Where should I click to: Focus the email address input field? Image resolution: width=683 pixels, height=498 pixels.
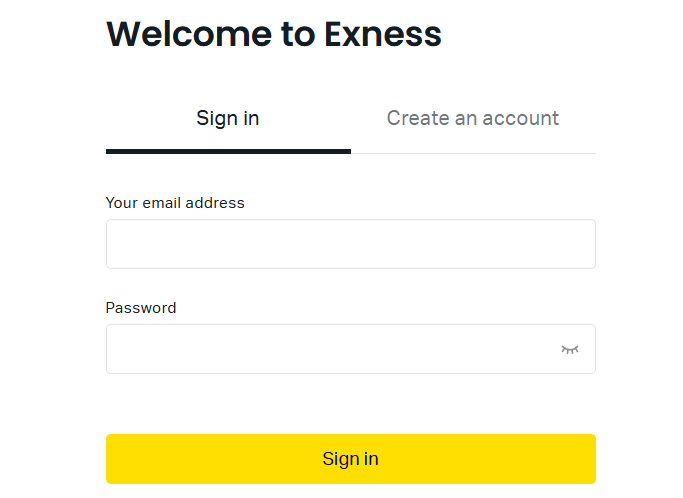tap(350, 244)
